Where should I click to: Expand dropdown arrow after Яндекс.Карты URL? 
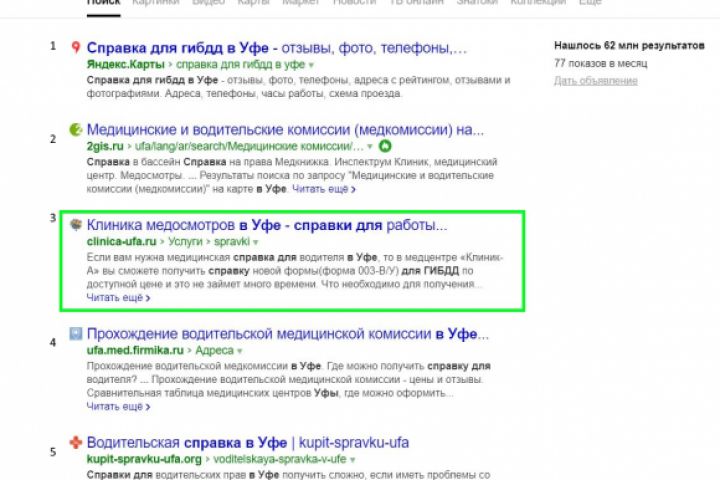coord(311,65)
